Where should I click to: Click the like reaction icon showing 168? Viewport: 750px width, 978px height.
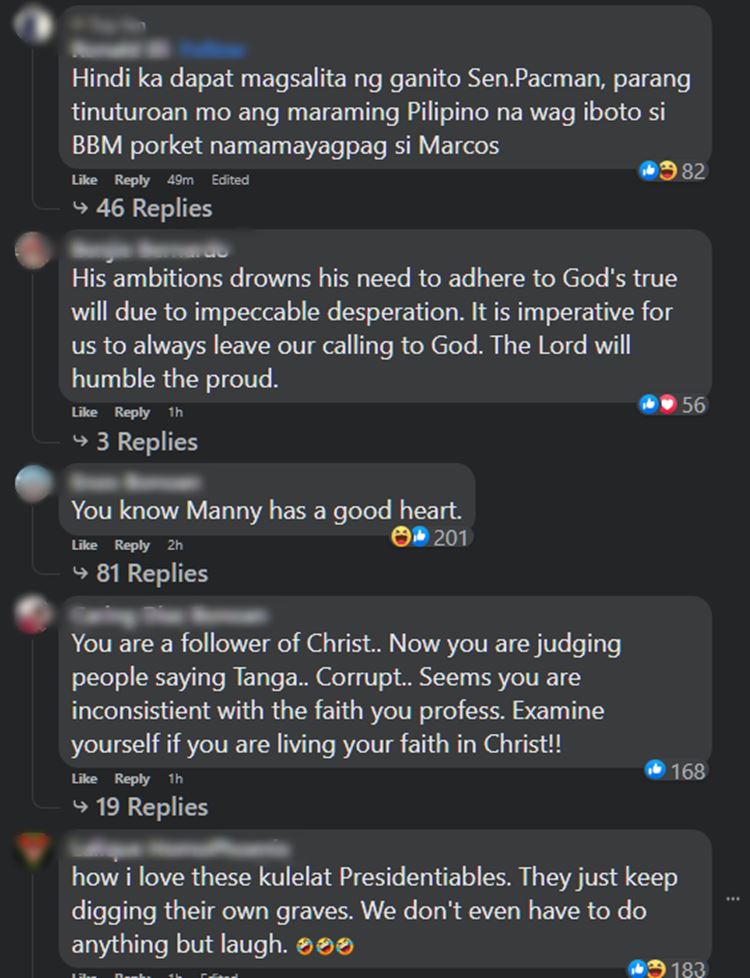tap(655, 770)
